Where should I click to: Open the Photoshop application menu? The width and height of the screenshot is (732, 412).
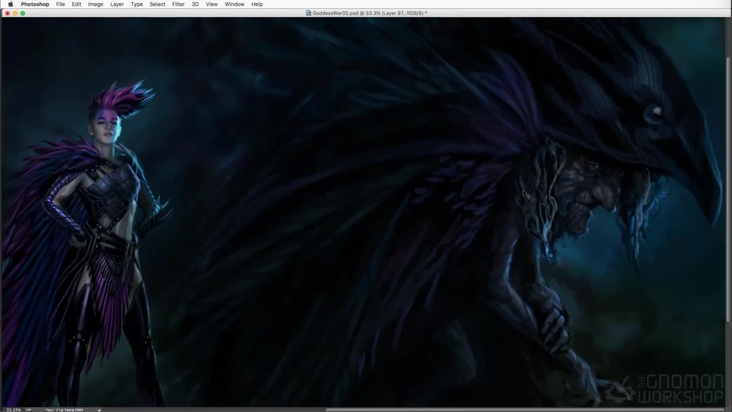(35, 4)
